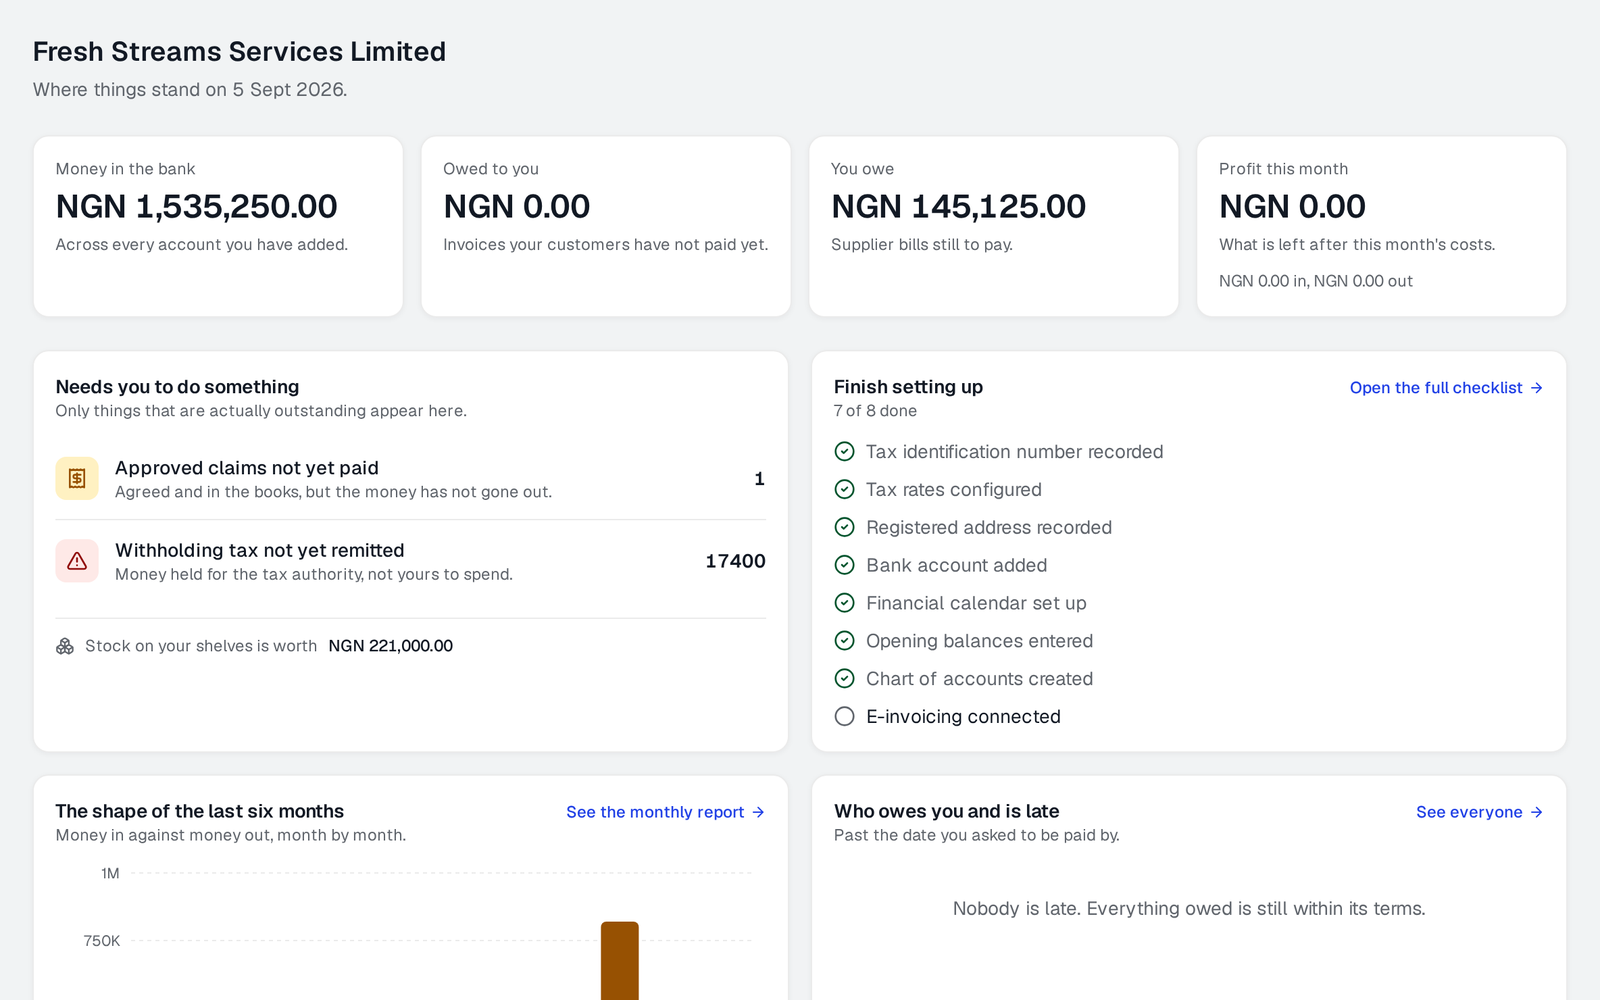Click the Nobody is late message
Viewport: 1600px width, 1000px height.
[1189, 909]
